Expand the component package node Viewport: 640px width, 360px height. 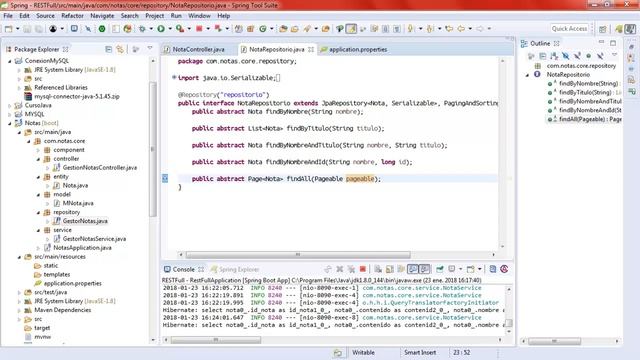coord(38,150)
